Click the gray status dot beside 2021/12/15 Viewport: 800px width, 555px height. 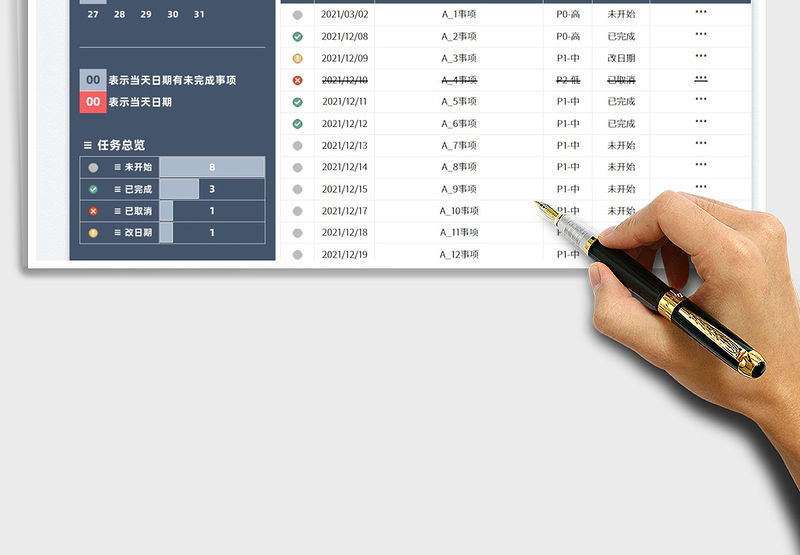297,189
